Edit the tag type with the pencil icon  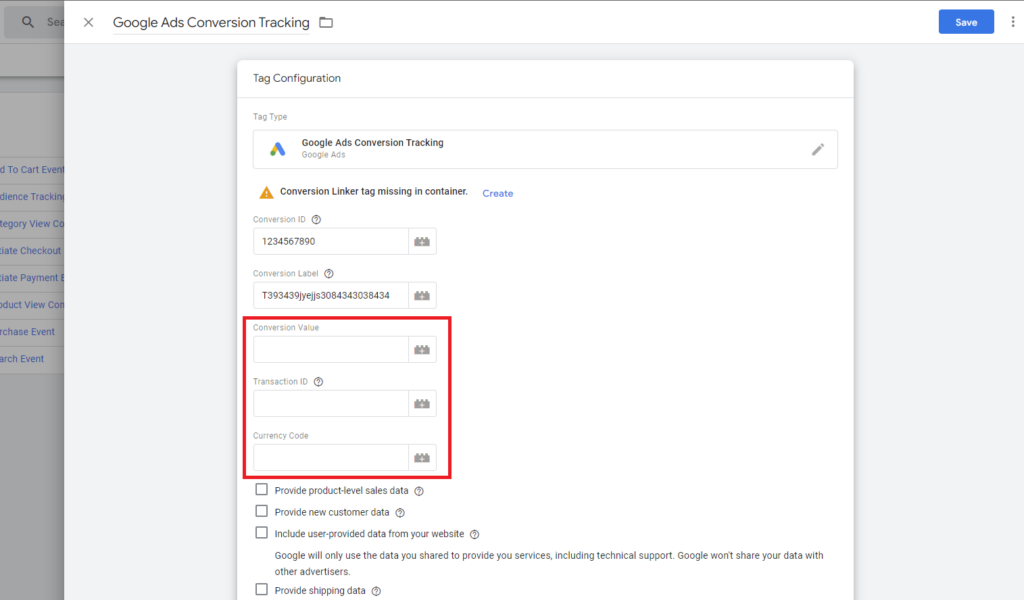click(x=818, y=148)
